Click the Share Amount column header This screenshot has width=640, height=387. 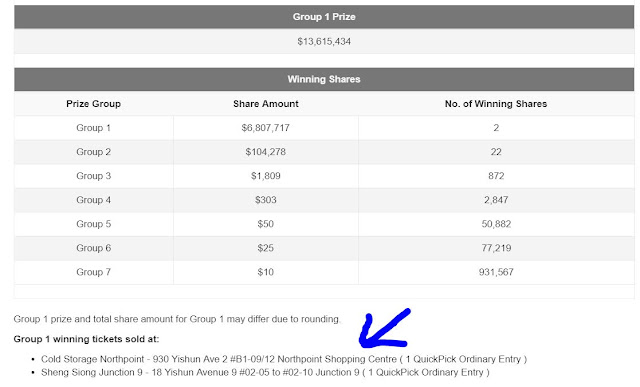(266, 104)
